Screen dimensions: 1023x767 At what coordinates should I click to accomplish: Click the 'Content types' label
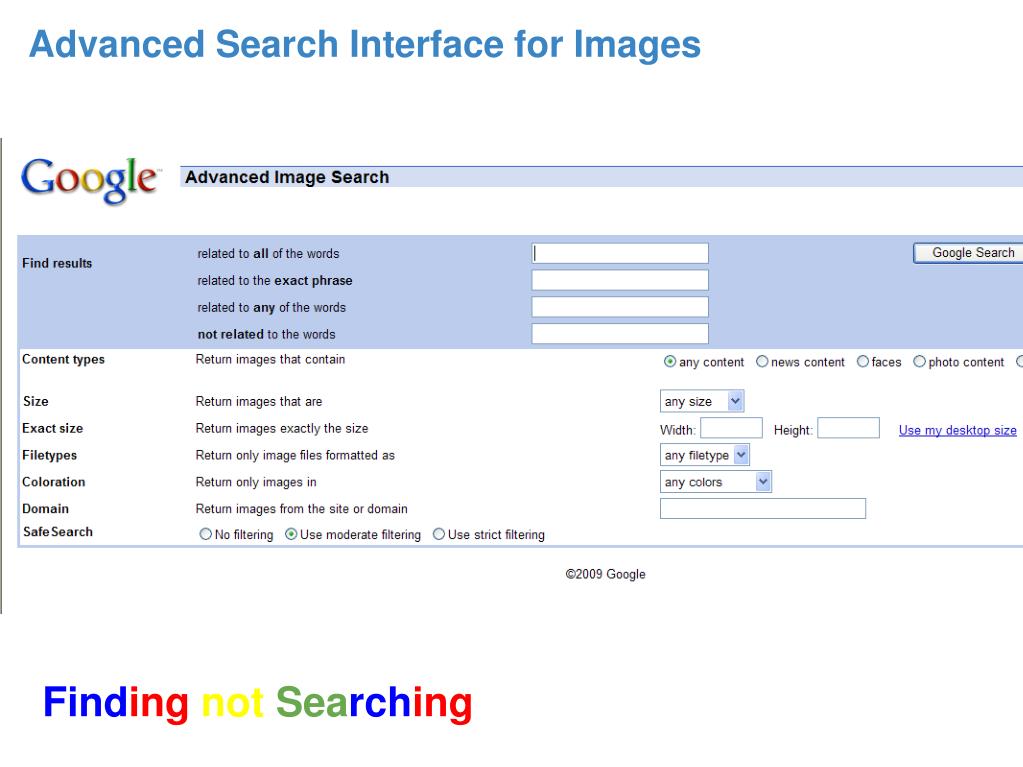click(x=63, y=360)
